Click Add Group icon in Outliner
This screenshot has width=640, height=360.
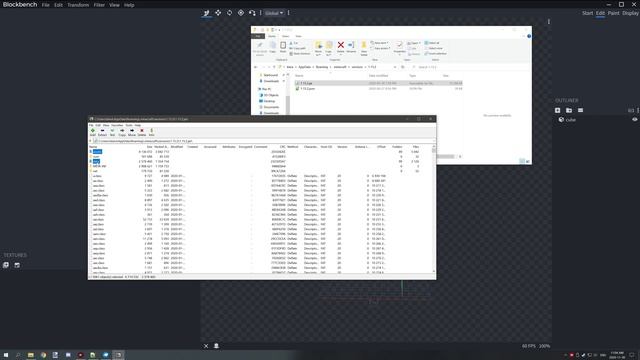point(569,110)
